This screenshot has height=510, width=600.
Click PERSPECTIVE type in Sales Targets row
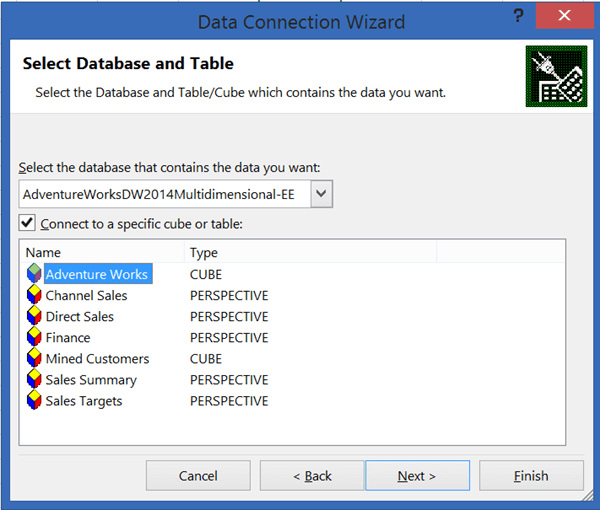coord(229,401)
